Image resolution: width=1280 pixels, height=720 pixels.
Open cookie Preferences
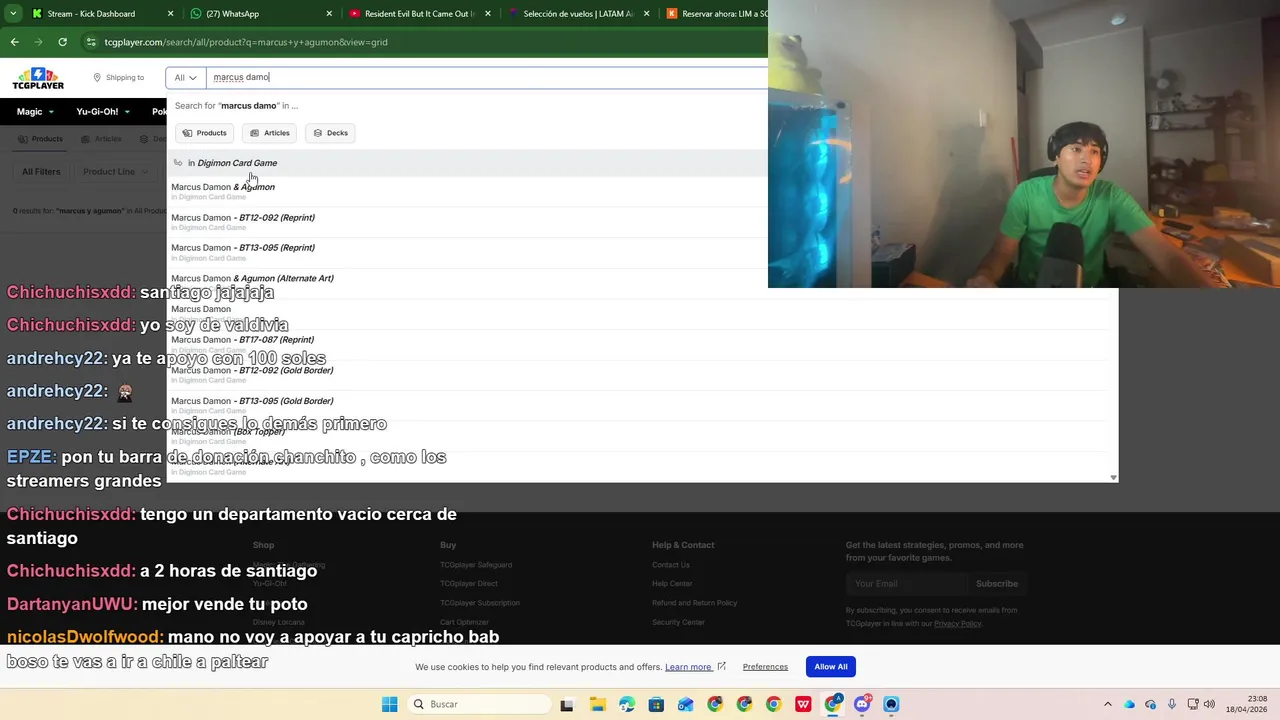[x=765, y=667]
